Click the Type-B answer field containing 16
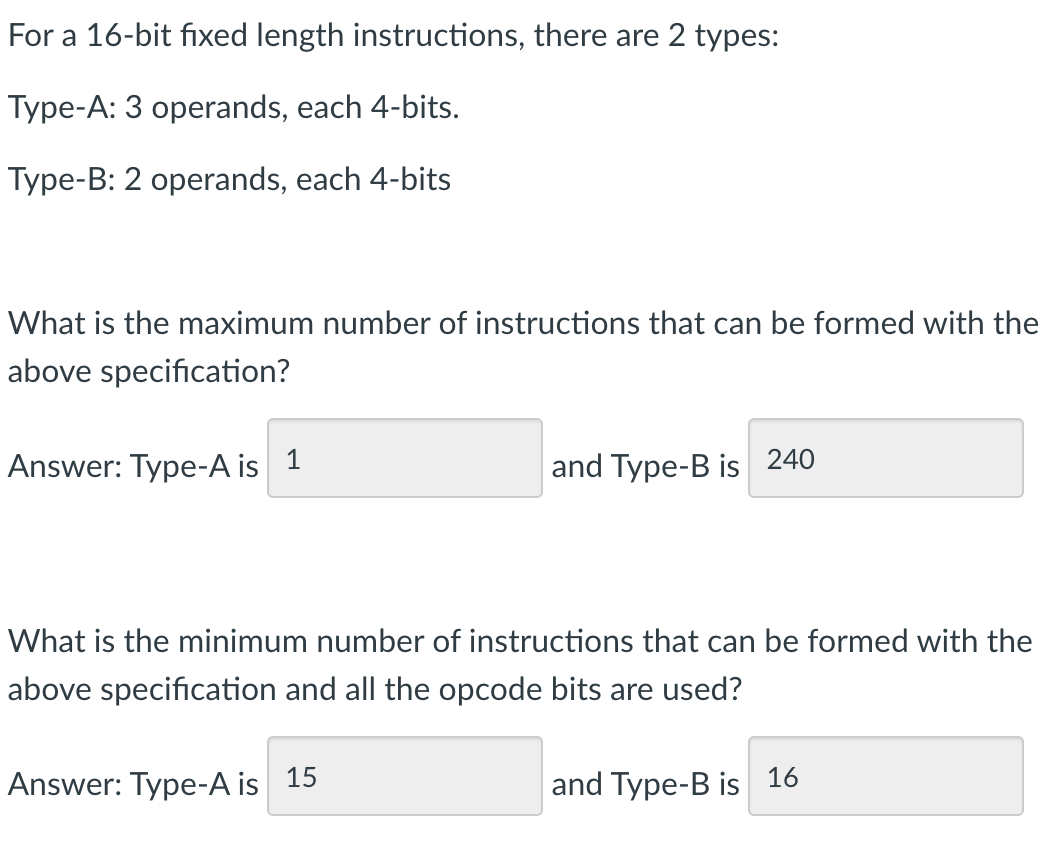The height and width of the screenshot is (842, 1056). [886, 776]
